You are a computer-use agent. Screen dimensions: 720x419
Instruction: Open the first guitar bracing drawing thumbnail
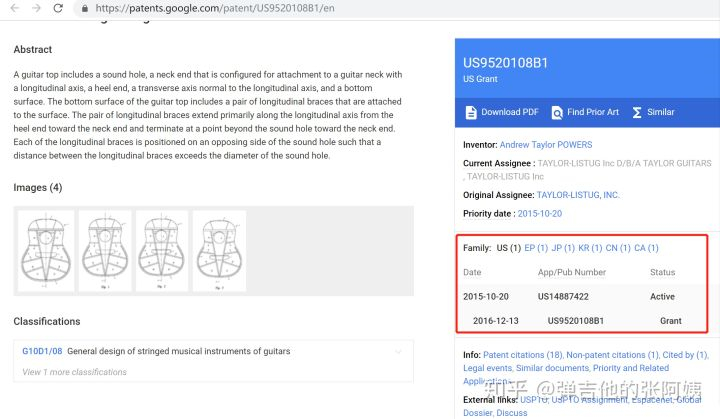pyautogui.click(x=44, y=250)
